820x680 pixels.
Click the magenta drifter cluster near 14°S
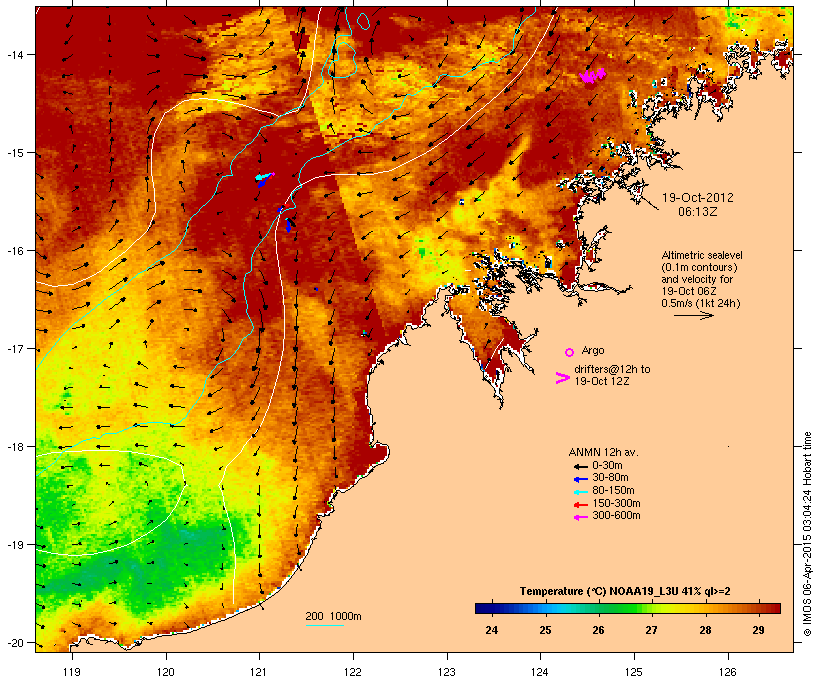click(x=593, y=76)
